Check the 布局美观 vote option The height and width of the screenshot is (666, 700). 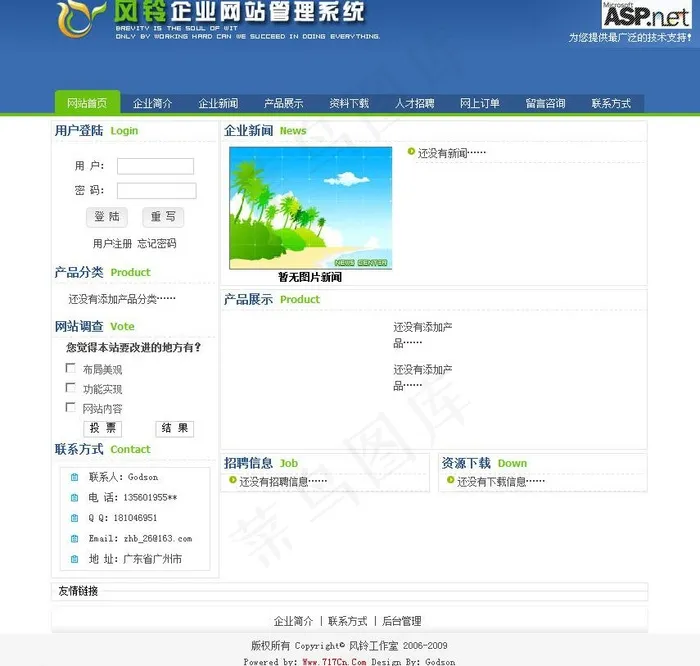pos(71,368)
